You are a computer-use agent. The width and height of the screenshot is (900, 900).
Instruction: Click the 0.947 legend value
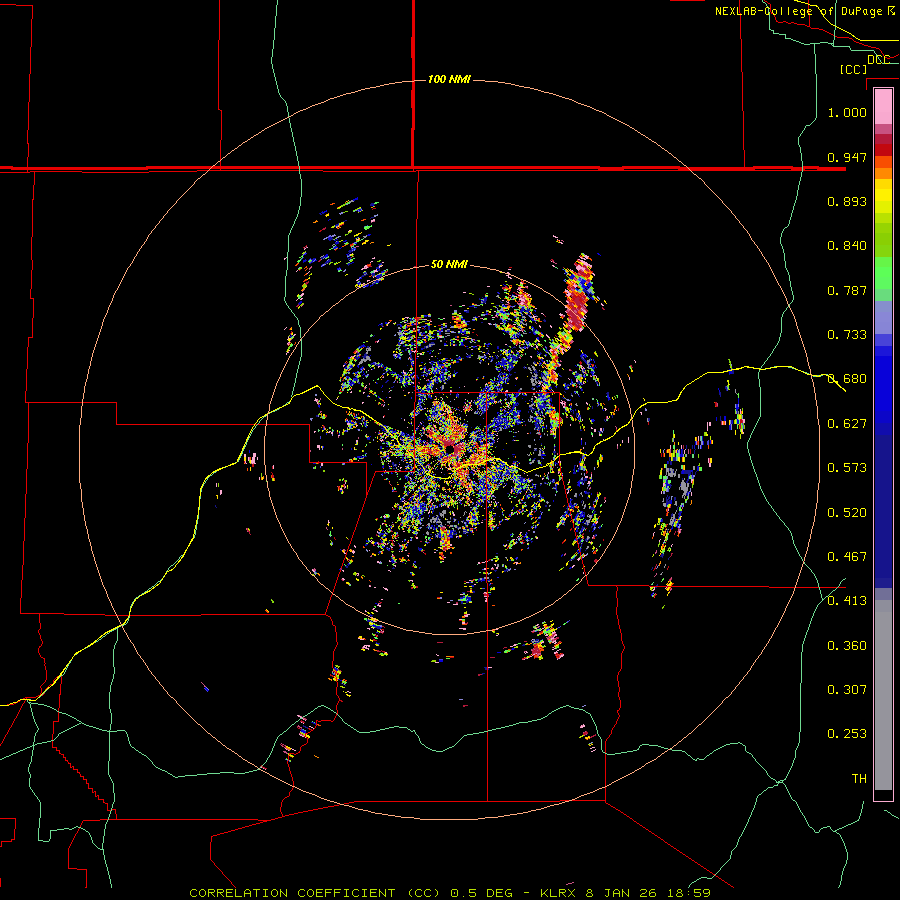847,157
